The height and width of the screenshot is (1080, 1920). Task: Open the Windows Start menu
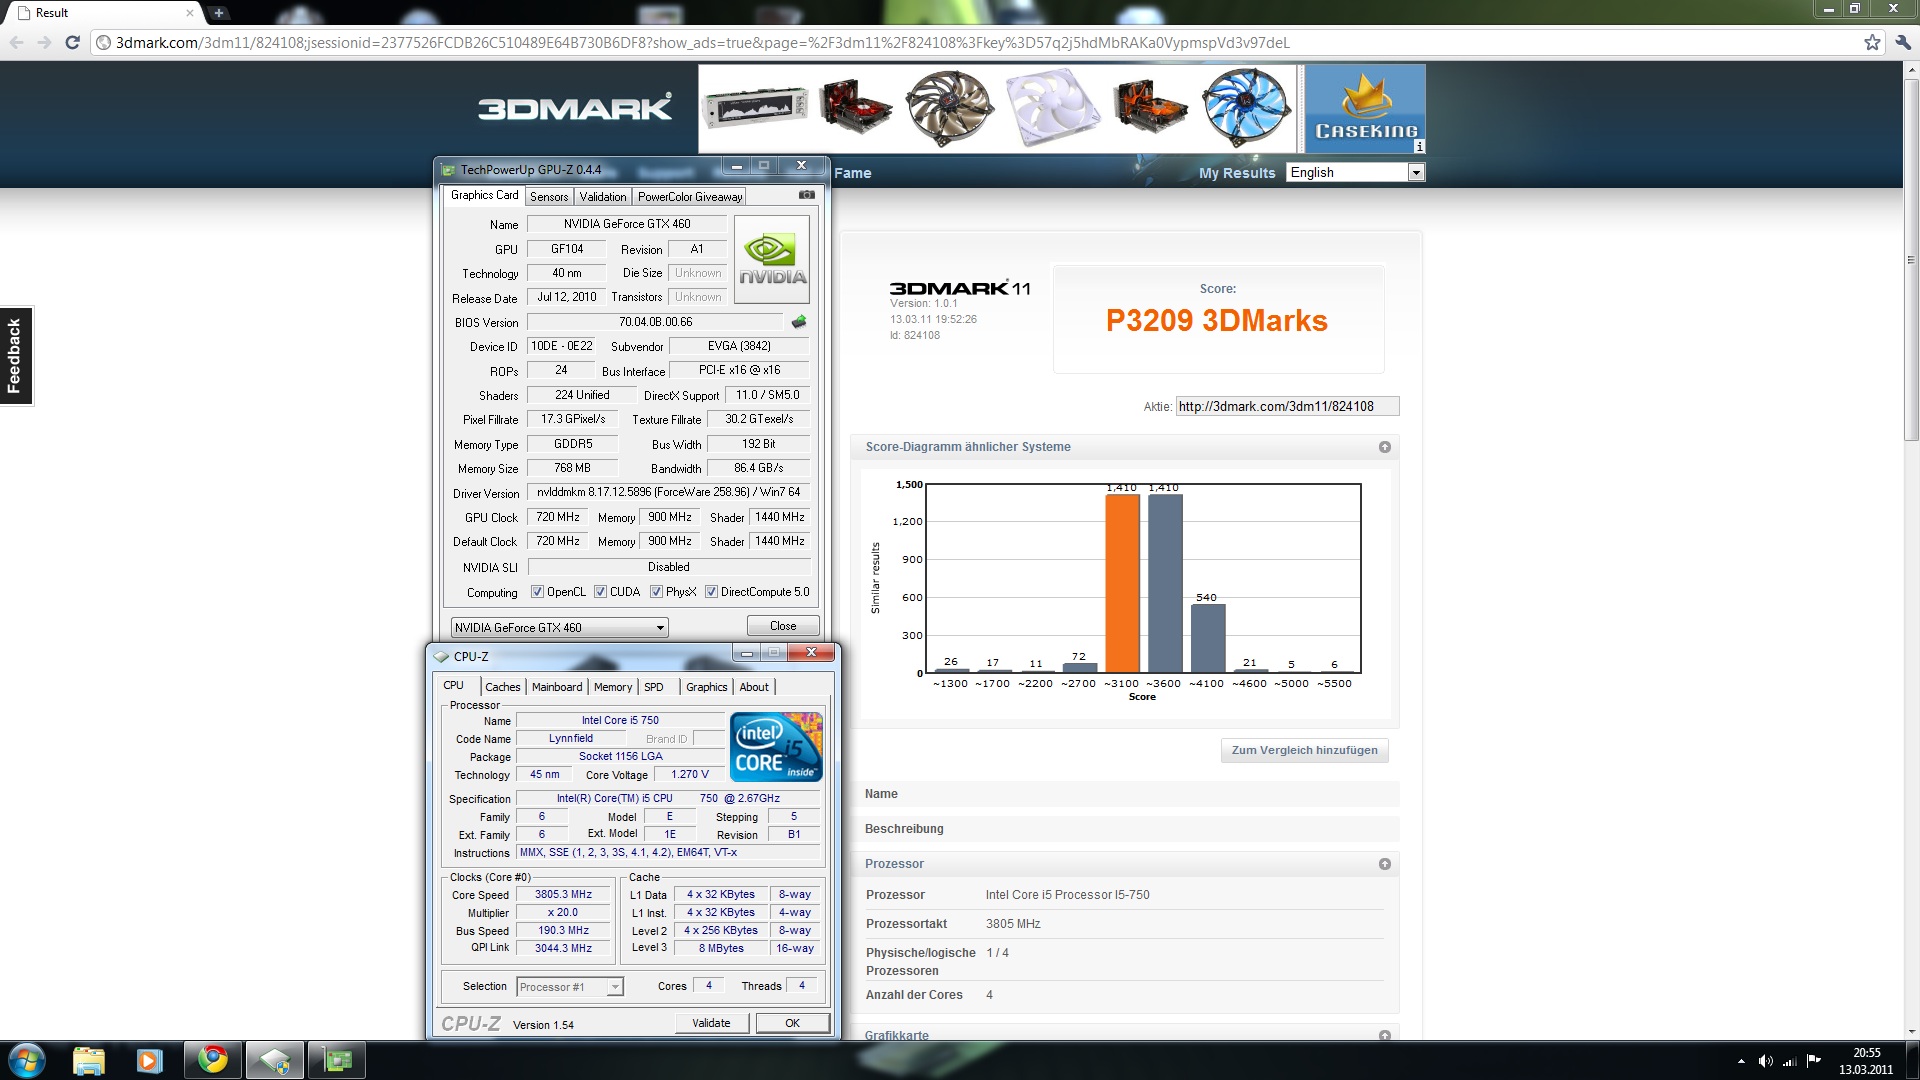pyautogui.click(x=26, y=1060)
